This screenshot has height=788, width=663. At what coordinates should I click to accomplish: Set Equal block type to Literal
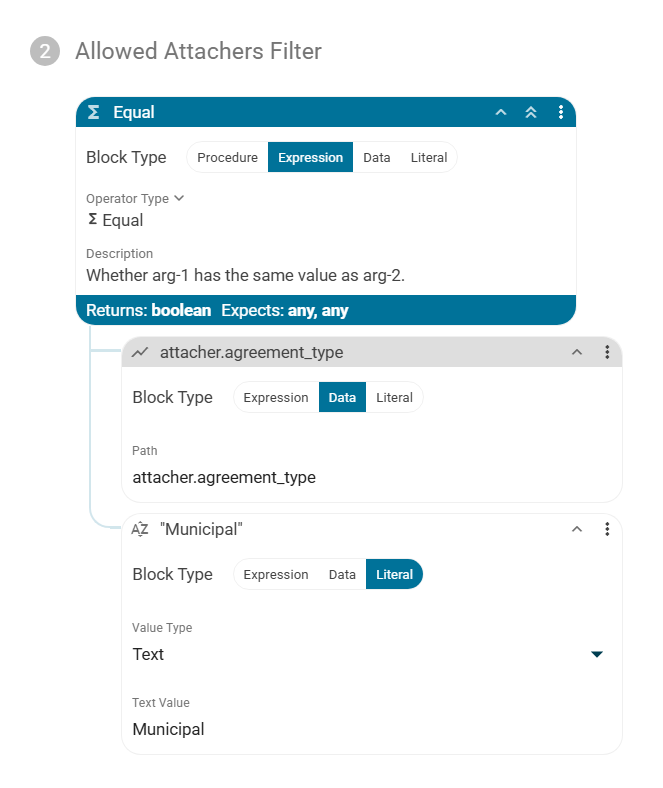[429, 157]
